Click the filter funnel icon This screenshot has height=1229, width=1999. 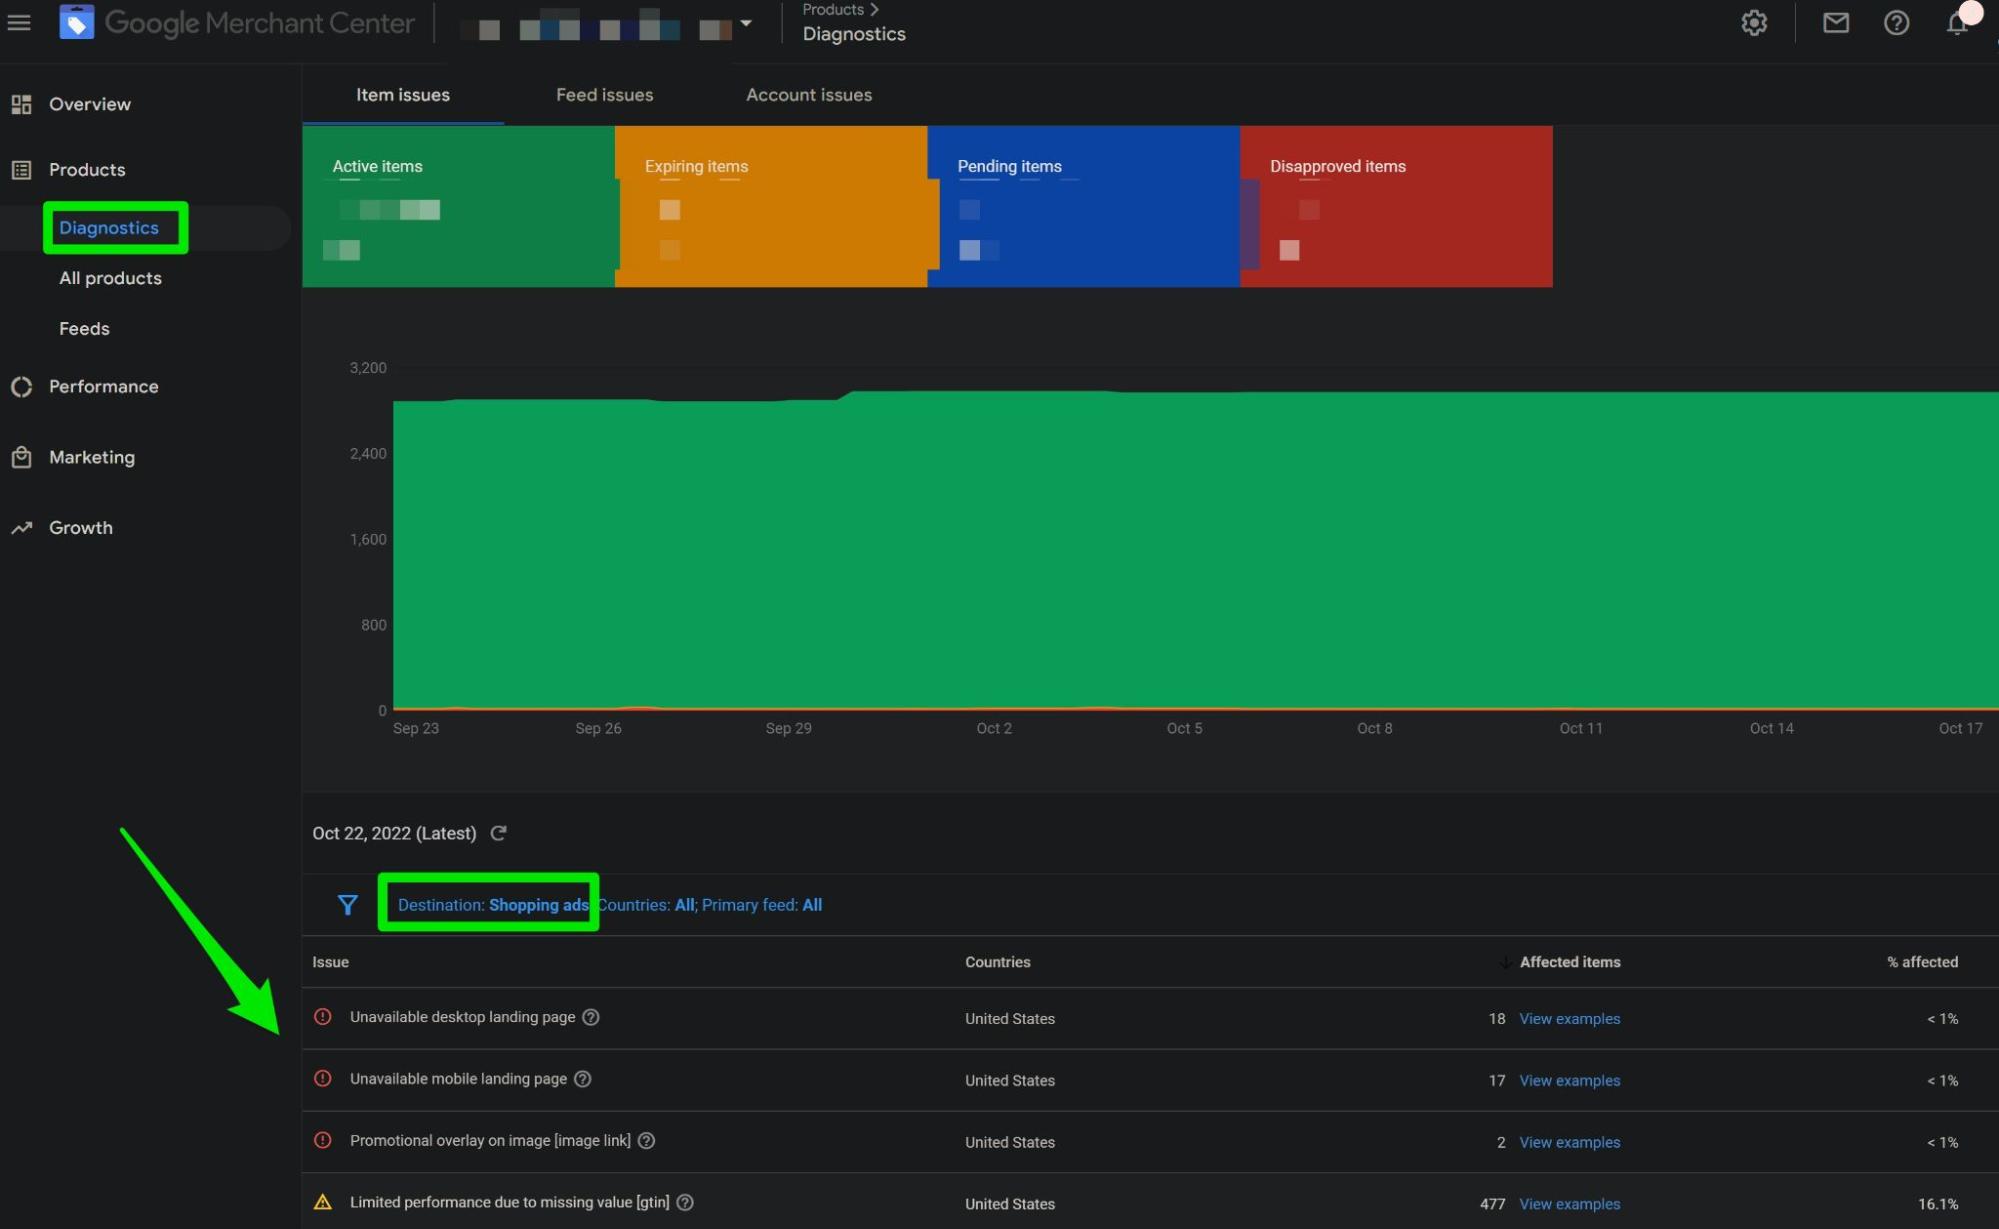coord(348,905)
